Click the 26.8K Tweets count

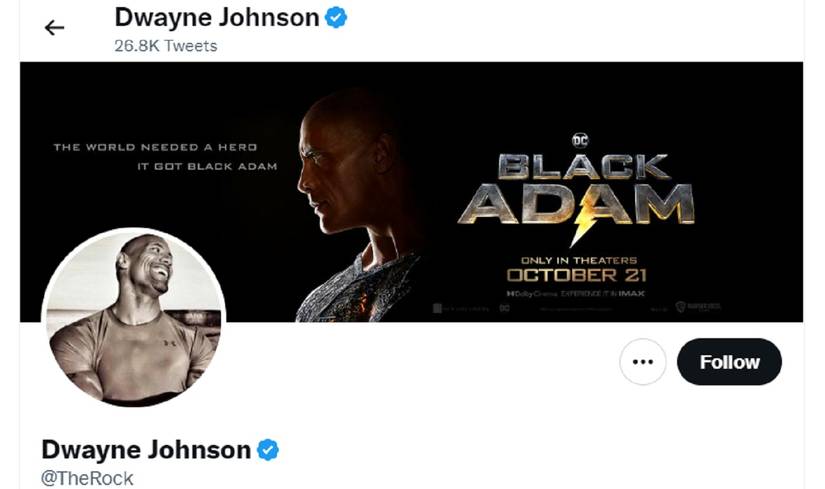[166, 46]
